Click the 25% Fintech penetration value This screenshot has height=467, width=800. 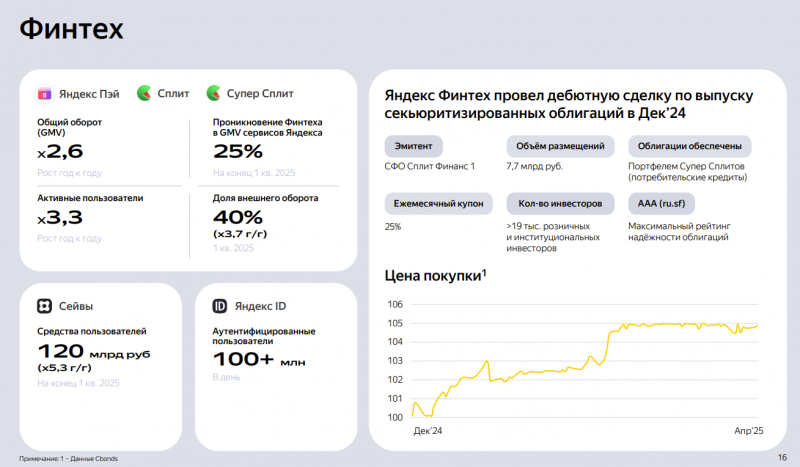(238, 152)
